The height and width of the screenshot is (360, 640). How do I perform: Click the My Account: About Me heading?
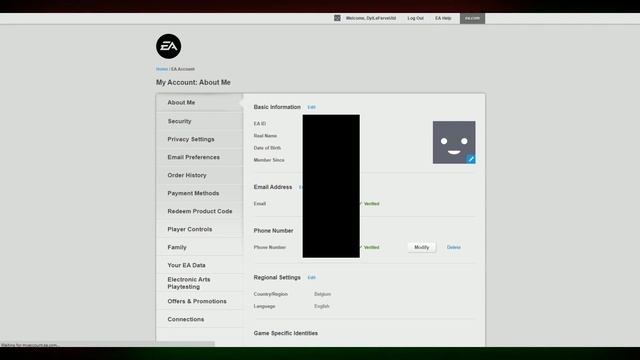point(193,82)
